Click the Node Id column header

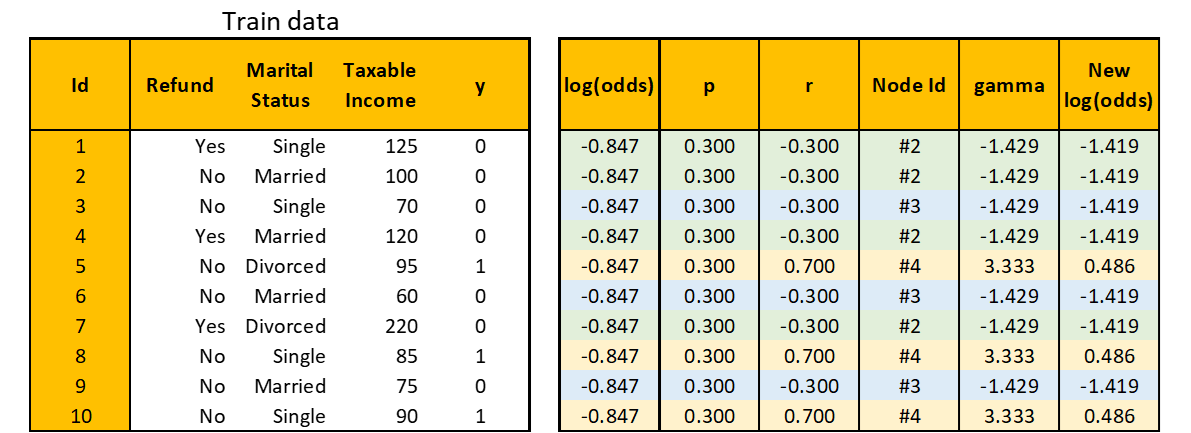(x=908, y=85)
